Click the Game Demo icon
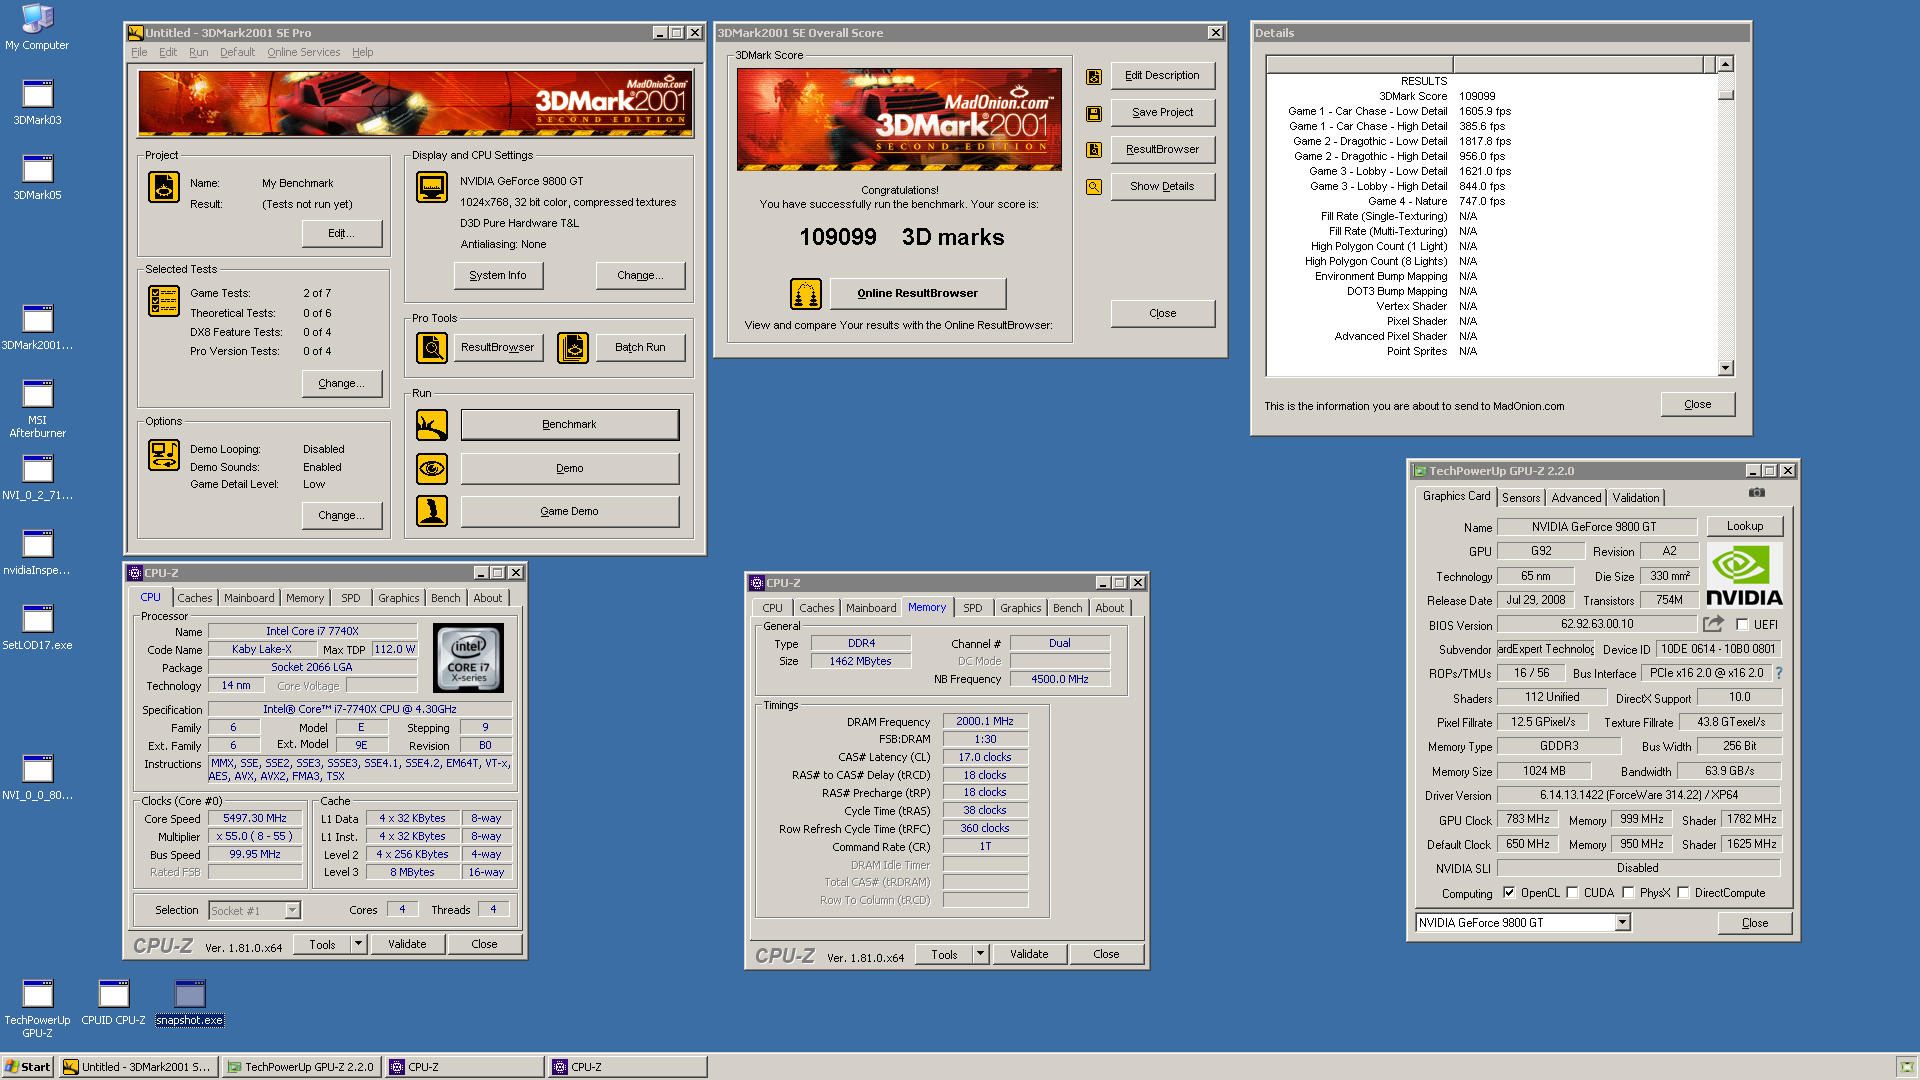The height and width of the screenshot is (1080, 1920). tap(432, 511)
